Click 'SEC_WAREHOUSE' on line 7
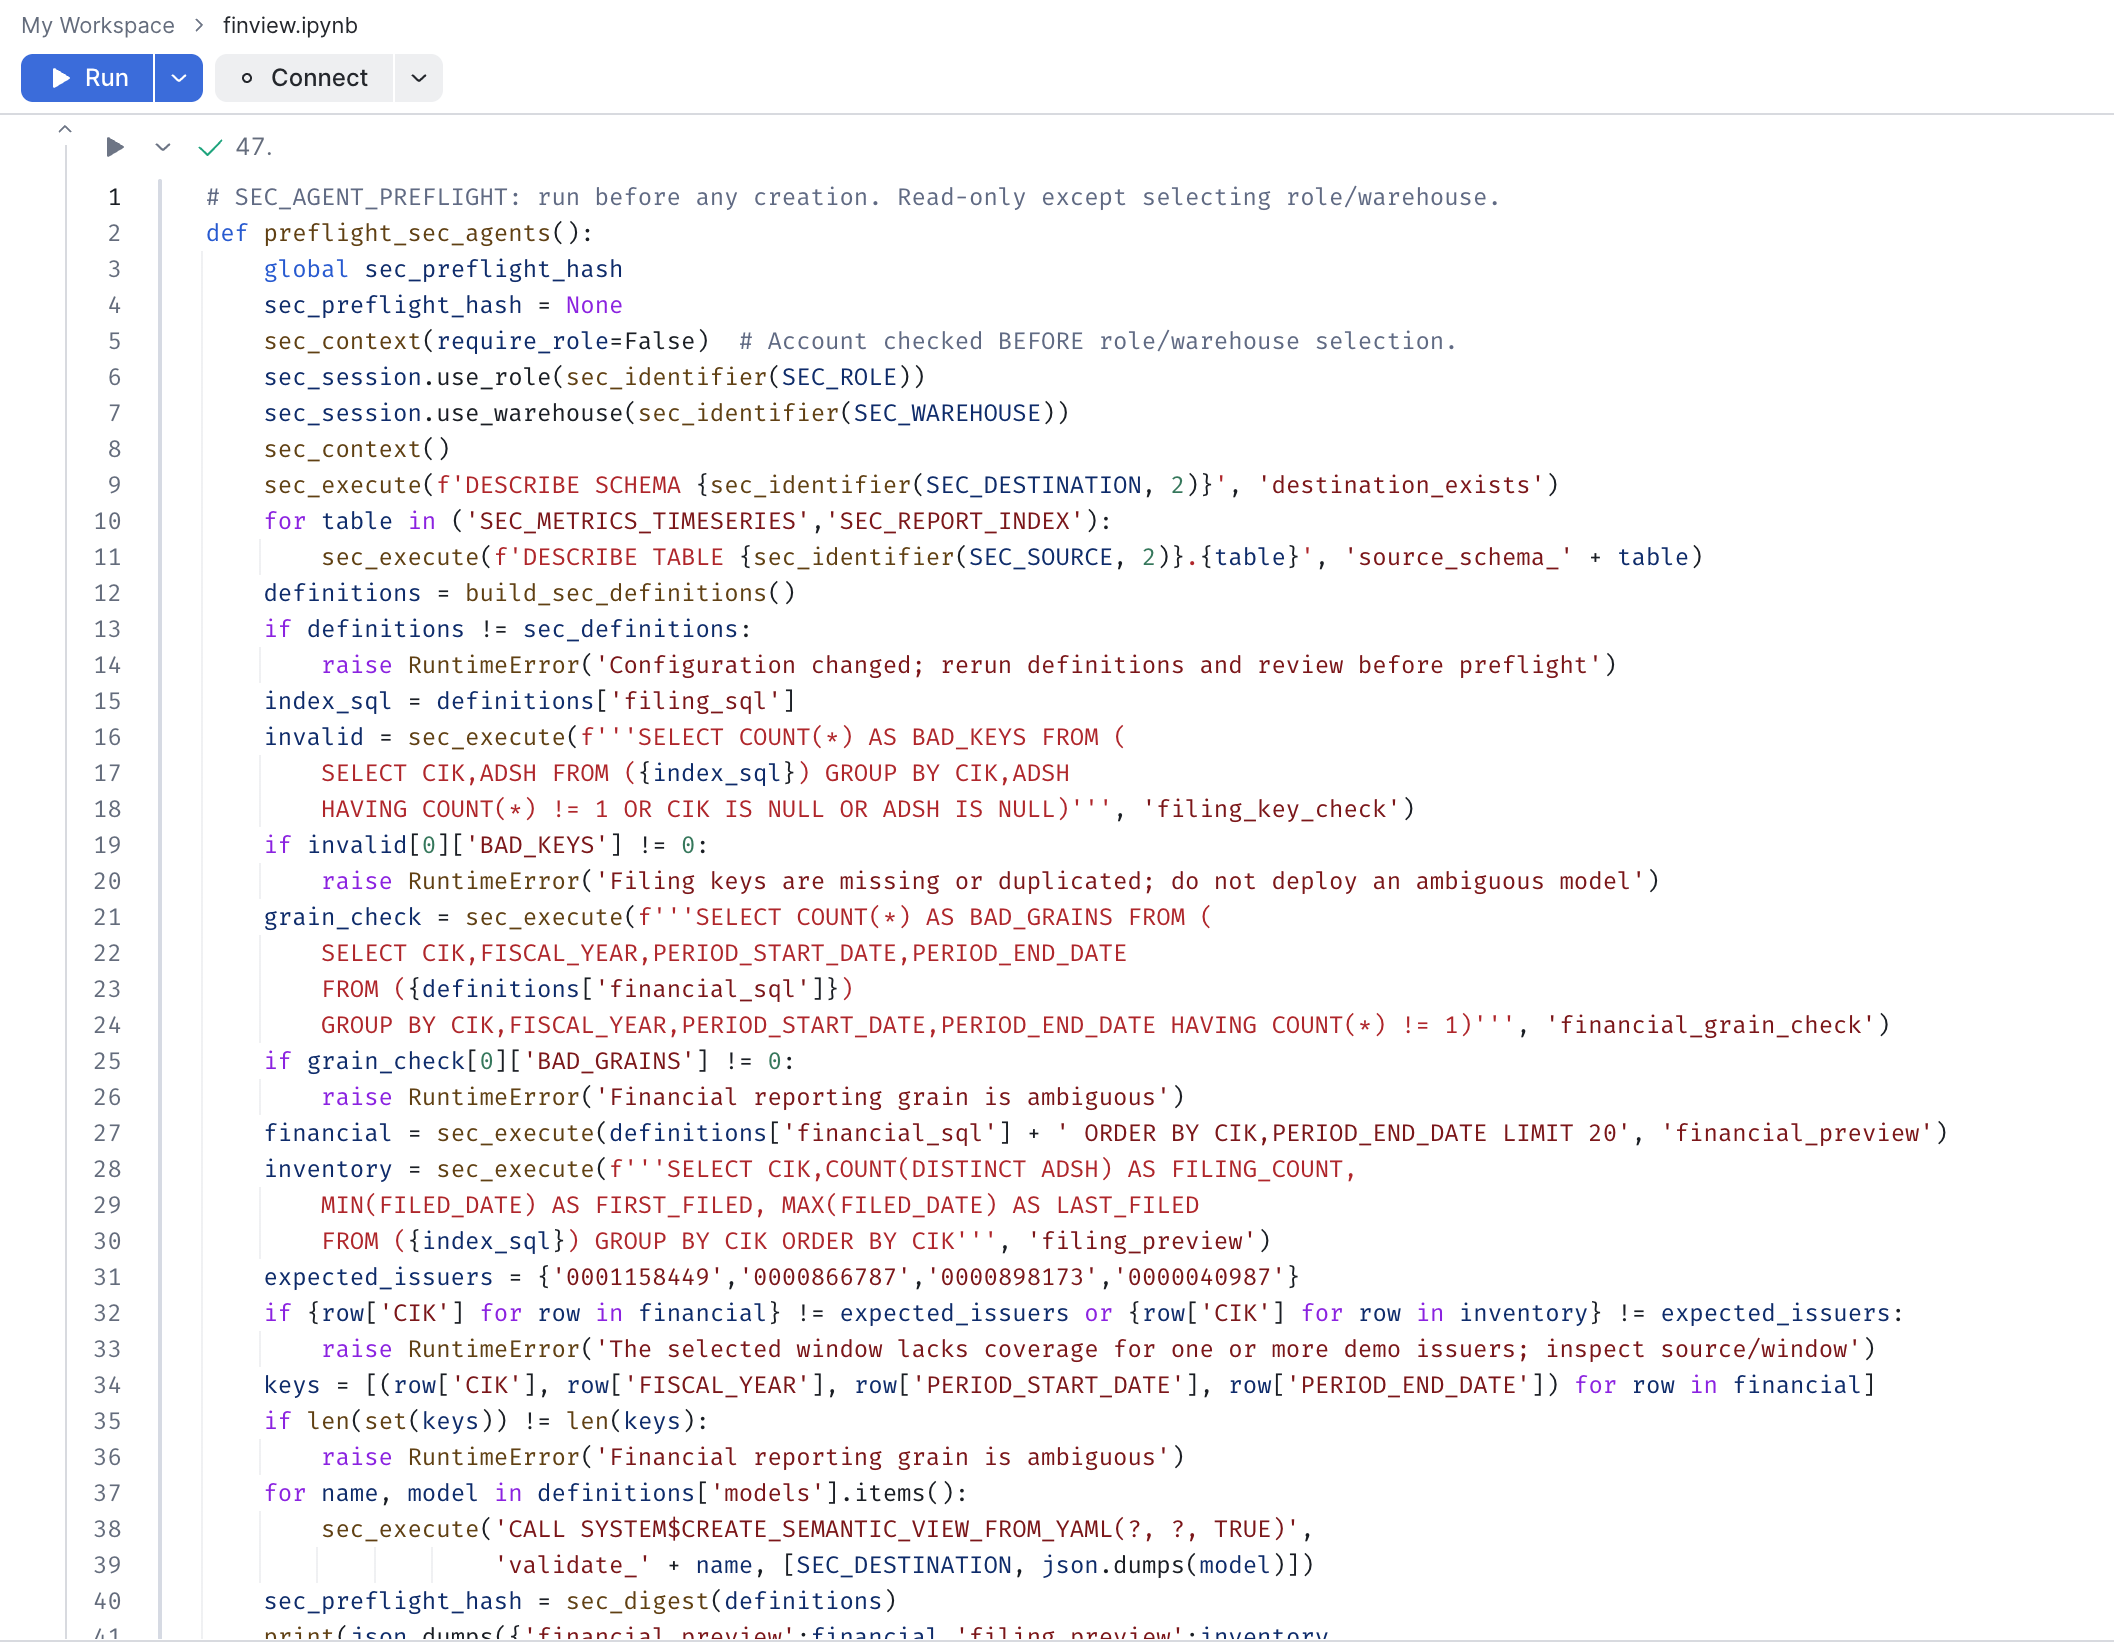2114x1646 pixels. click(947, 413)
